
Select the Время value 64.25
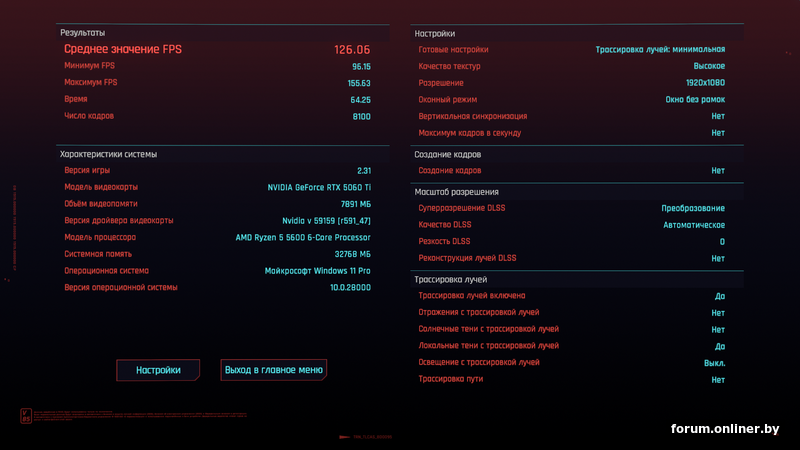tap(360, 100)
